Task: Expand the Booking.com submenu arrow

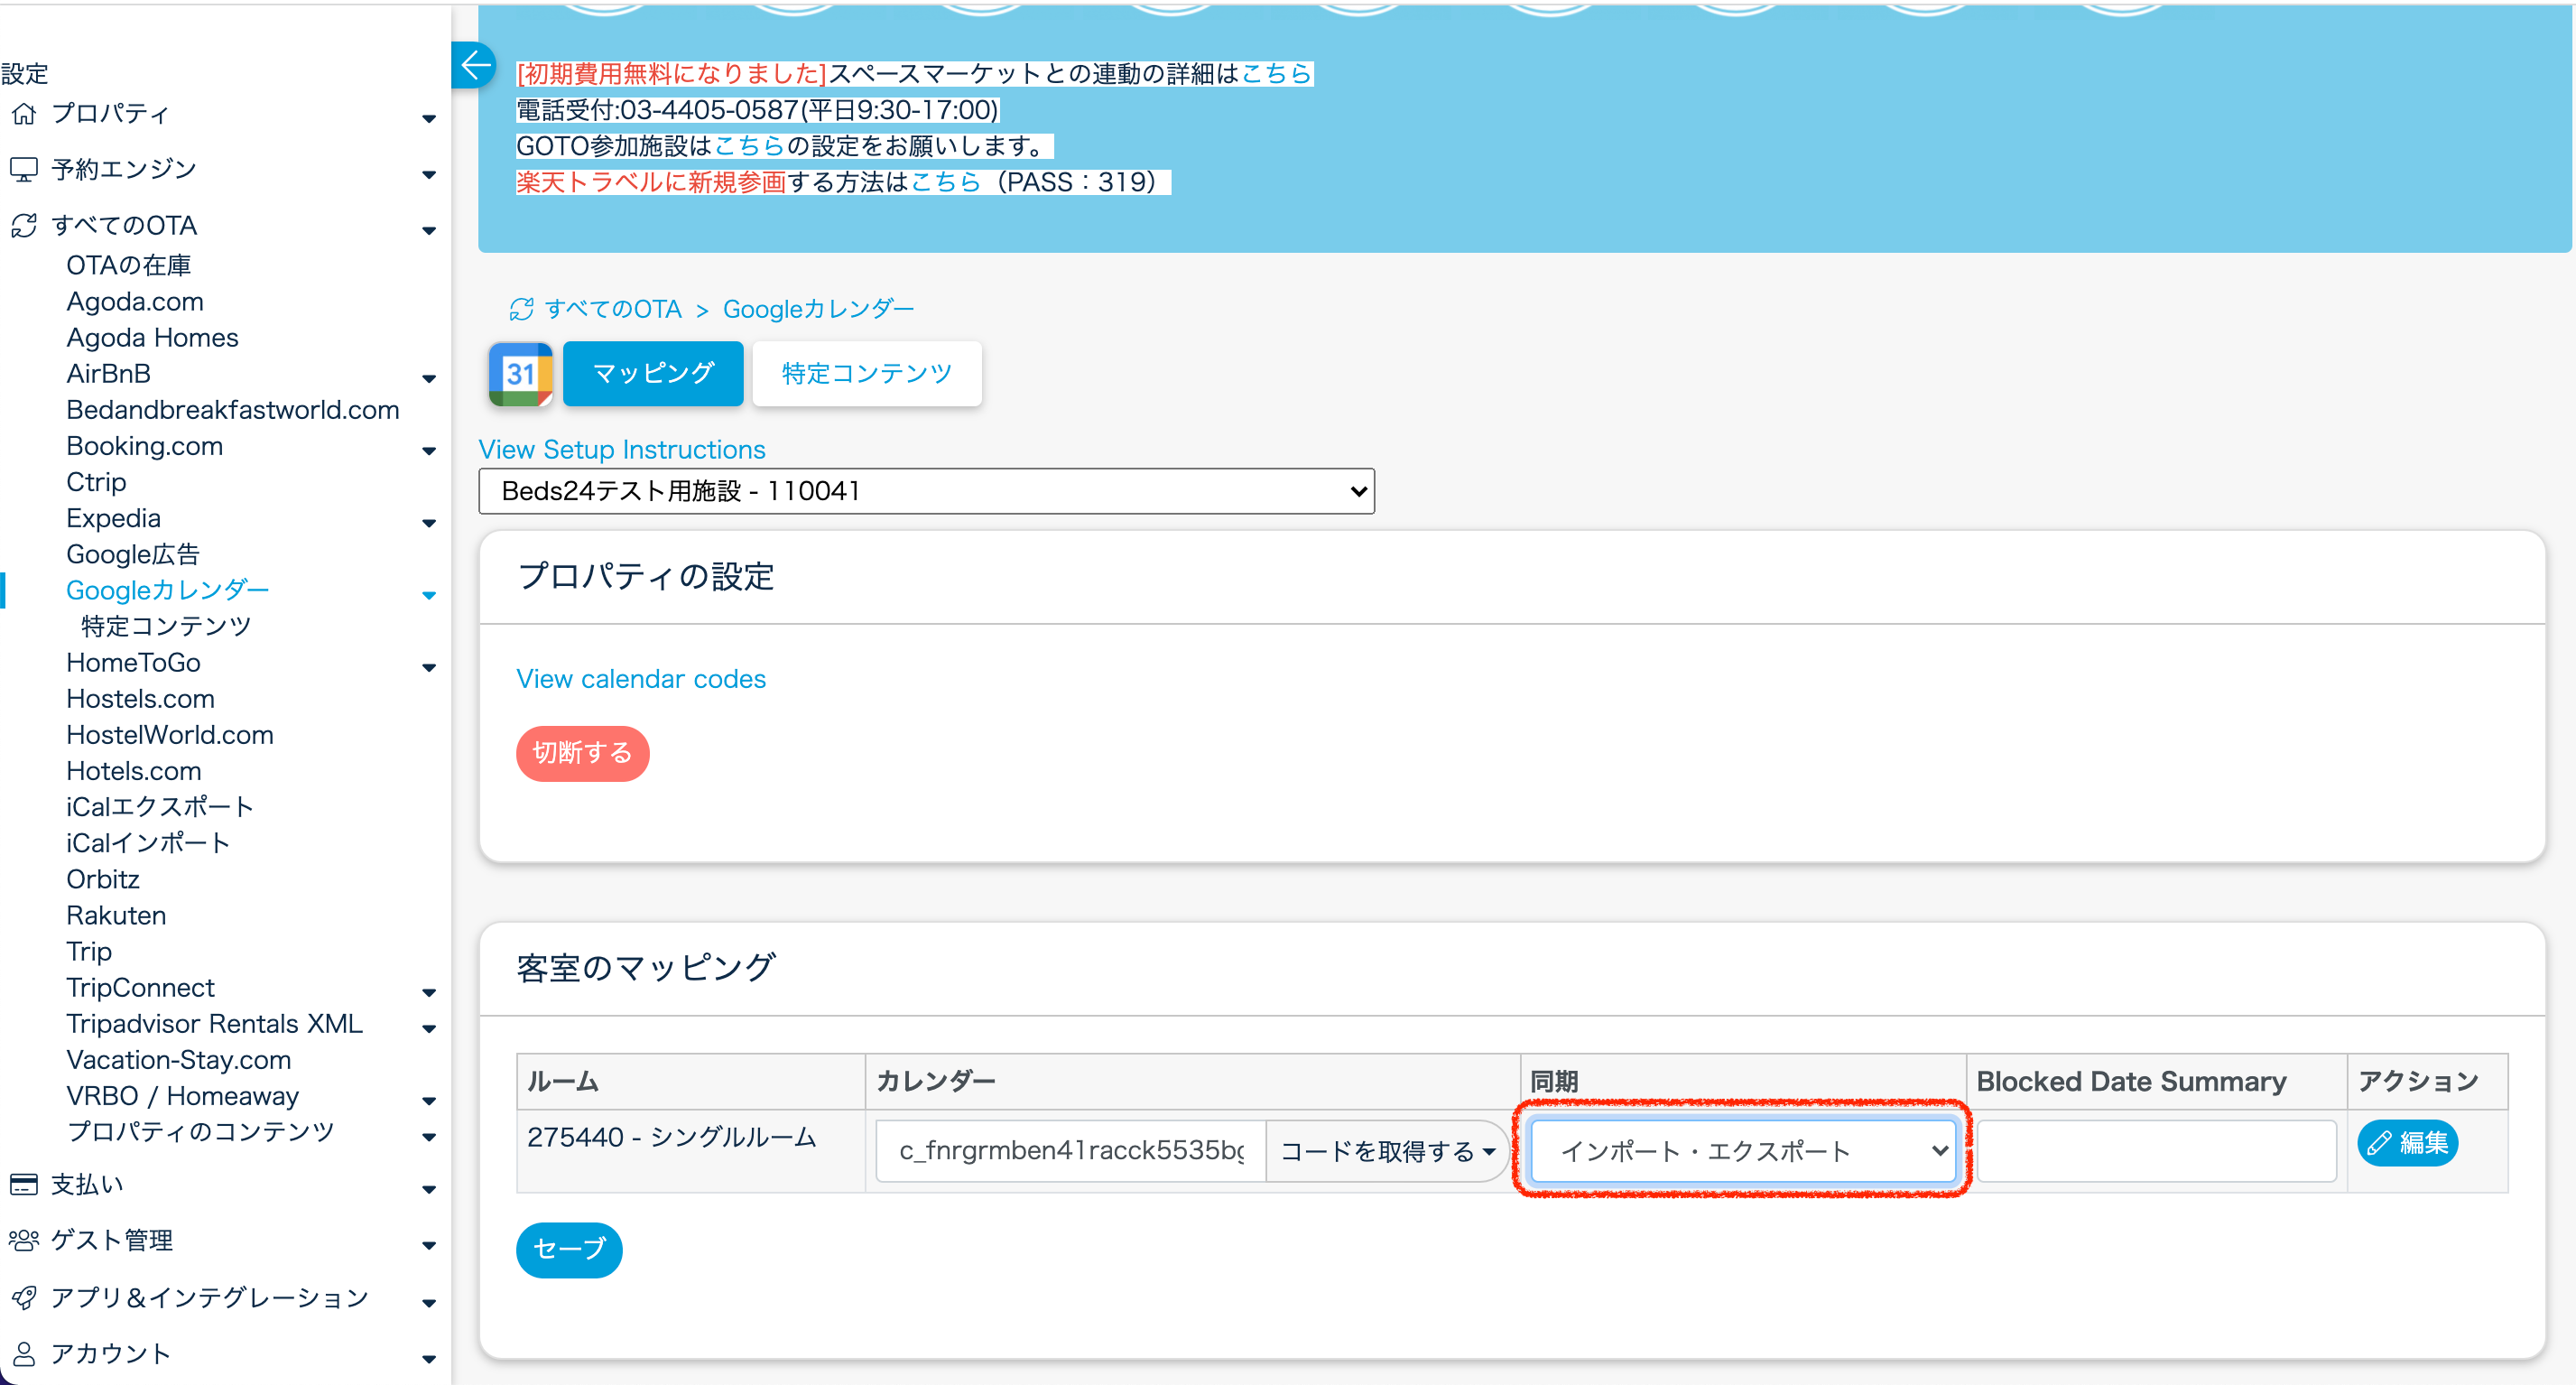Action: click(429, 451)
